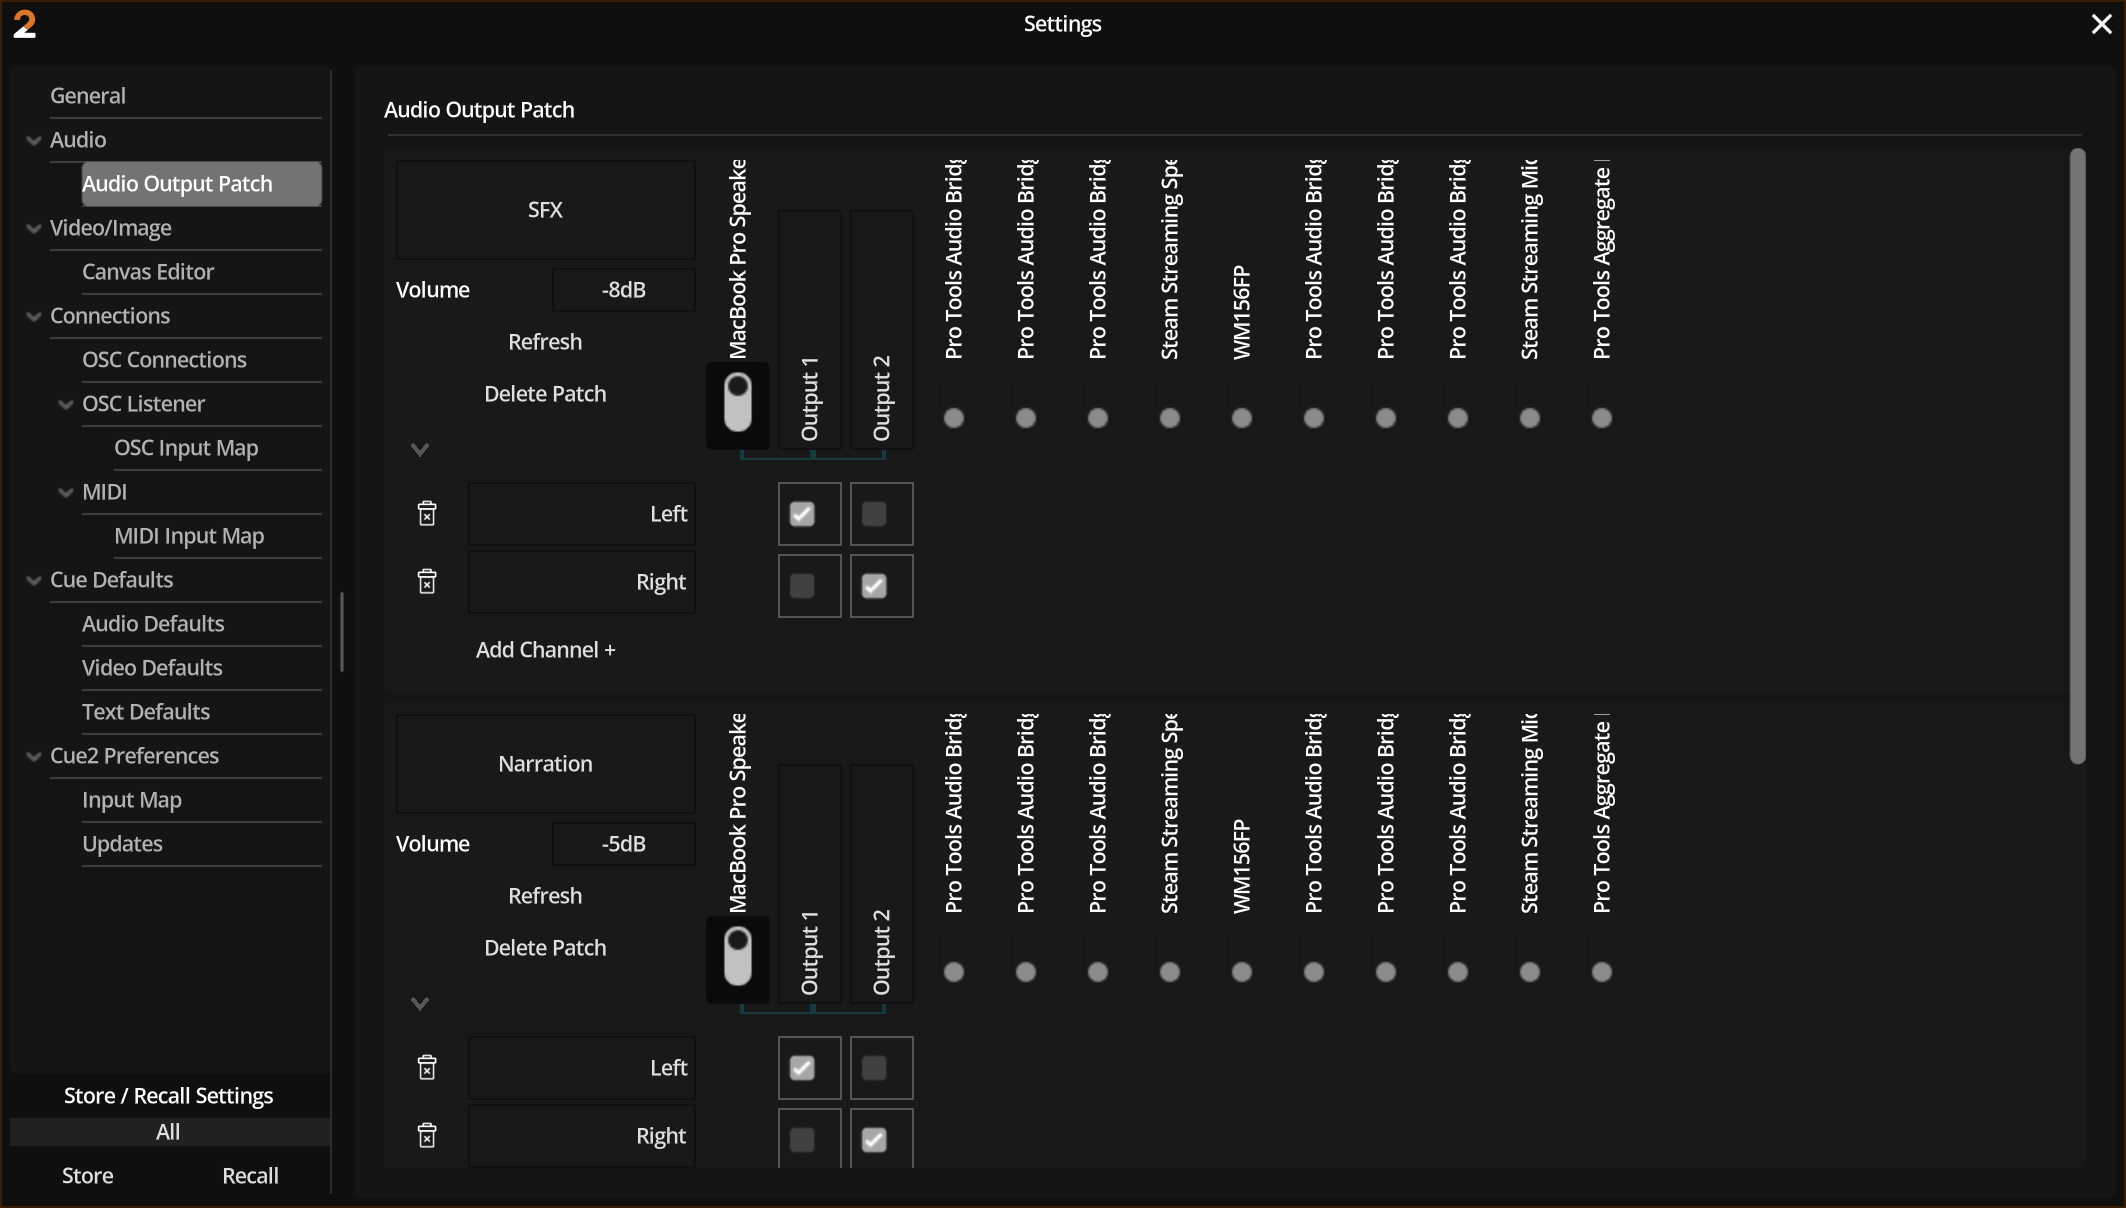Select the Narration WM156FP device radio button
Image resolution: width=2126 pixels, height=1208 pixels.
(1242, 972)
